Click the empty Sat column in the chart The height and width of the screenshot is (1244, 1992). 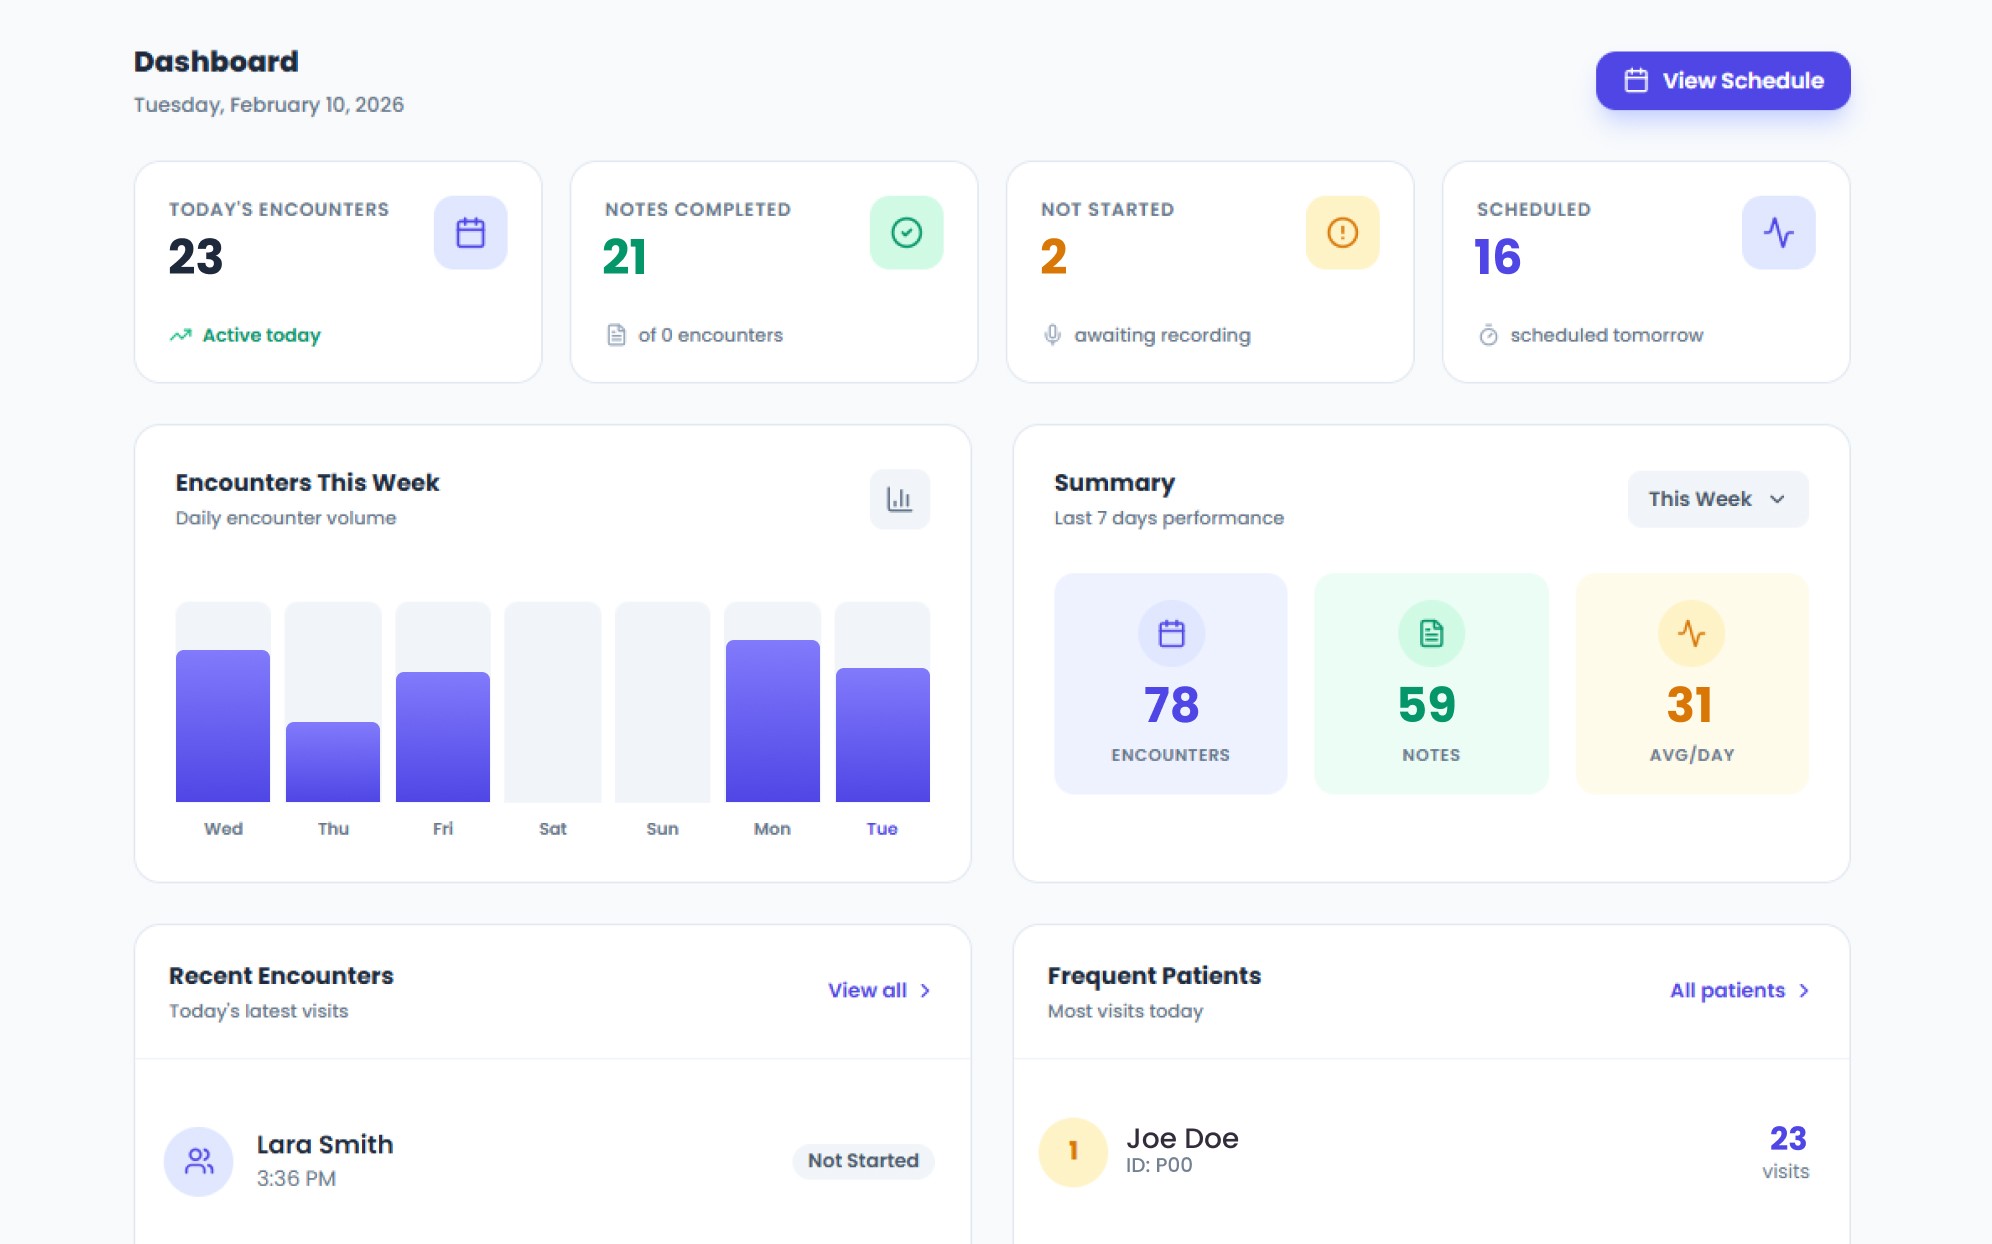pos(553,702)
